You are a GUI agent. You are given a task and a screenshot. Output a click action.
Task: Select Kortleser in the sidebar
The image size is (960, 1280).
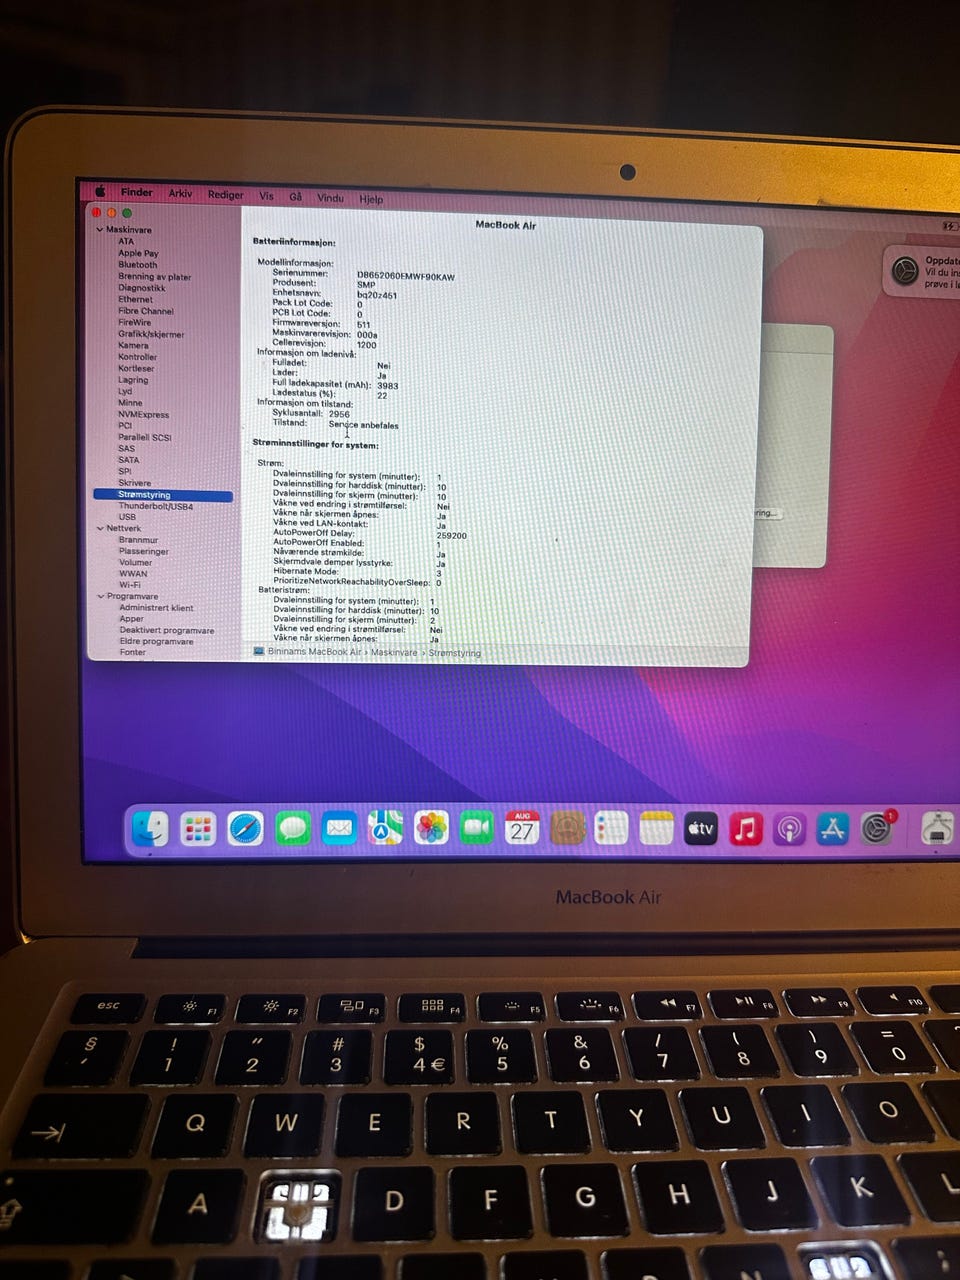[136, 368]
